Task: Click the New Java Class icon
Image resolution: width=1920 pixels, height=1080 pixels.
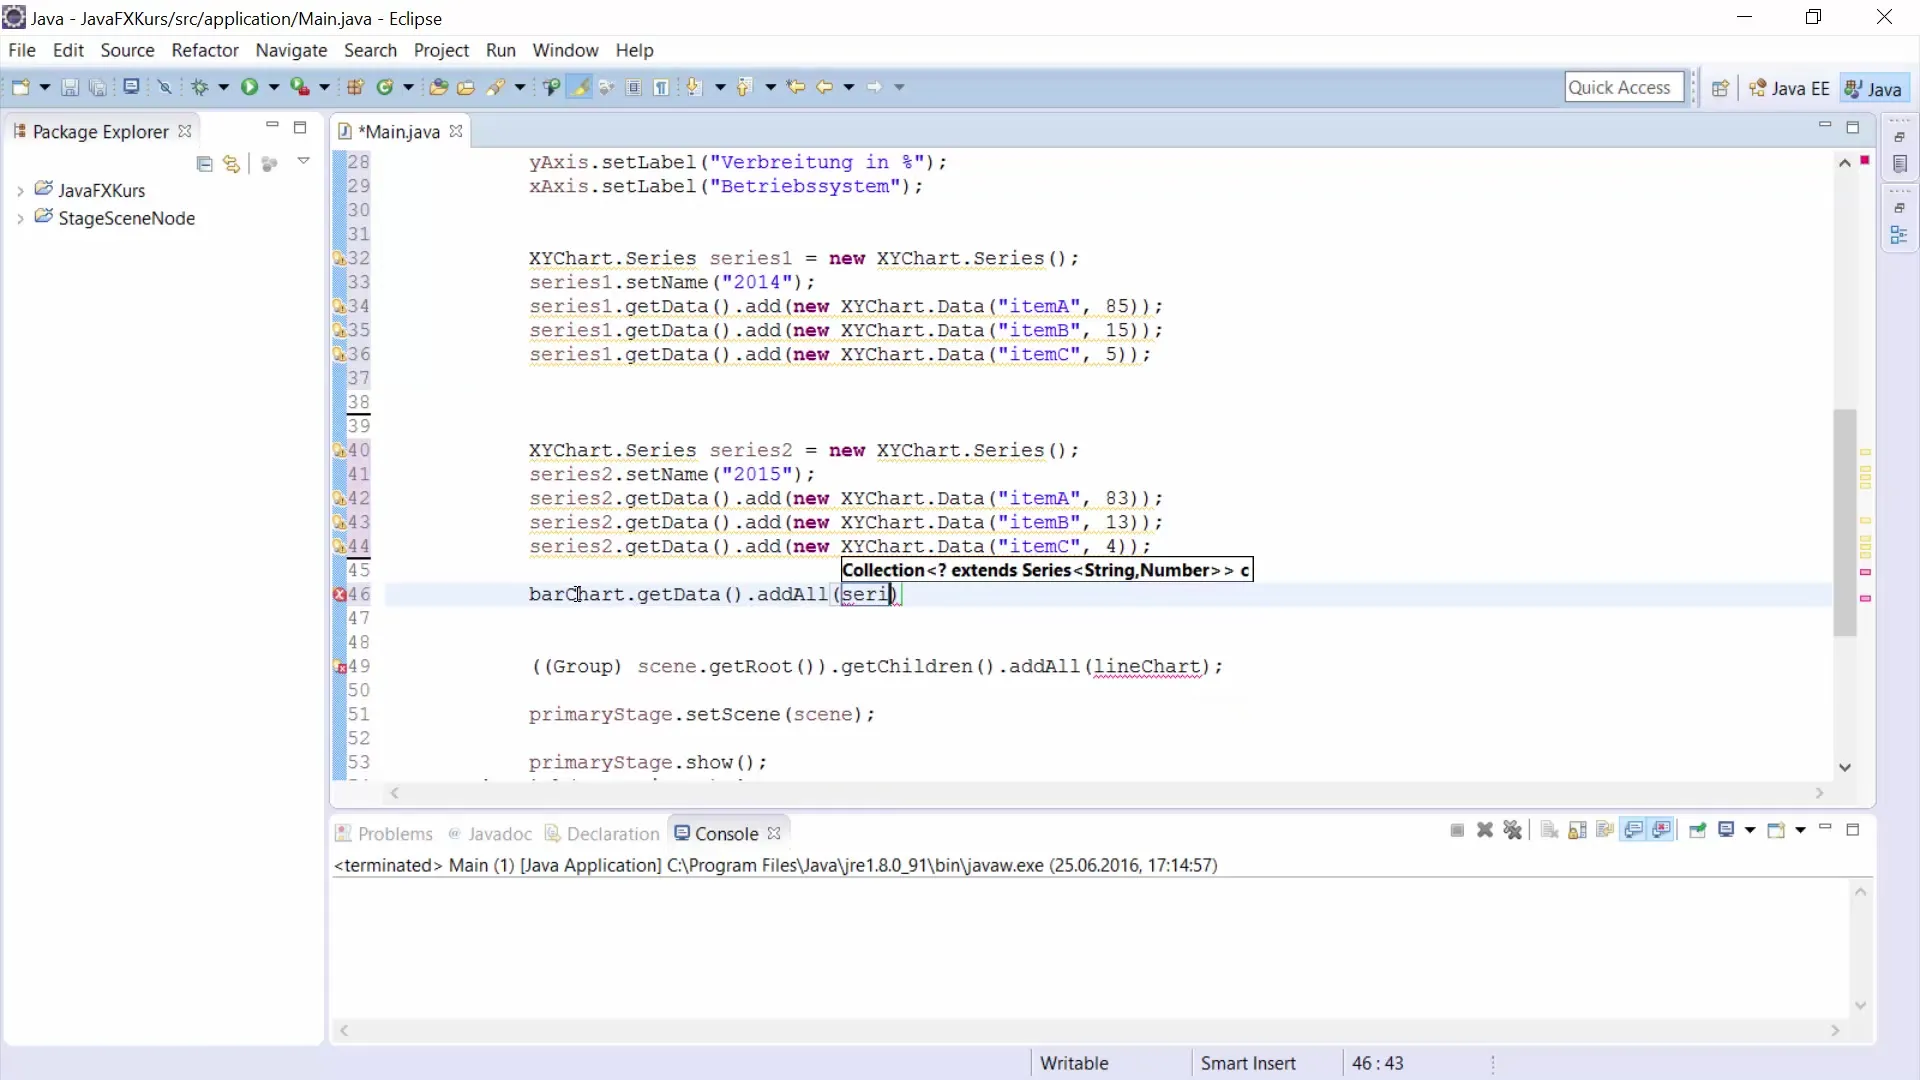Action: click(x=385, y=87)
